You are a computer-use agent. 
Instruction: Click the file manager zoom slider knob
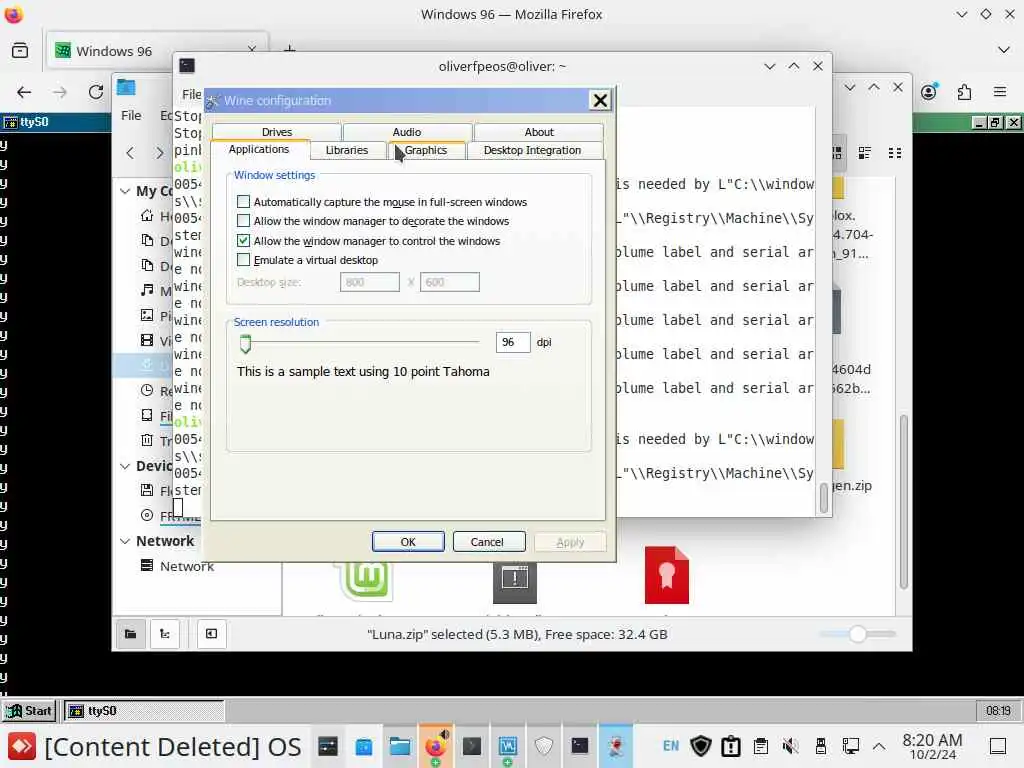point(857,634)
